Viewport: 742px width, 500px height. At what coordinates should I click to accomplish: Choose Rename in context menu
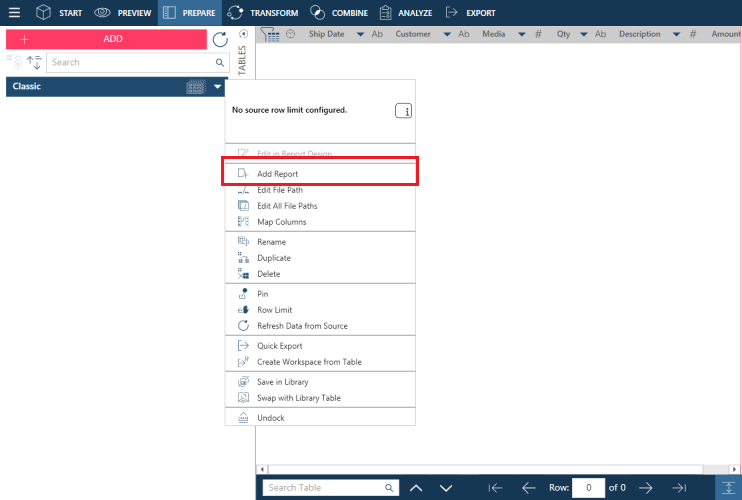coord(320,242)
